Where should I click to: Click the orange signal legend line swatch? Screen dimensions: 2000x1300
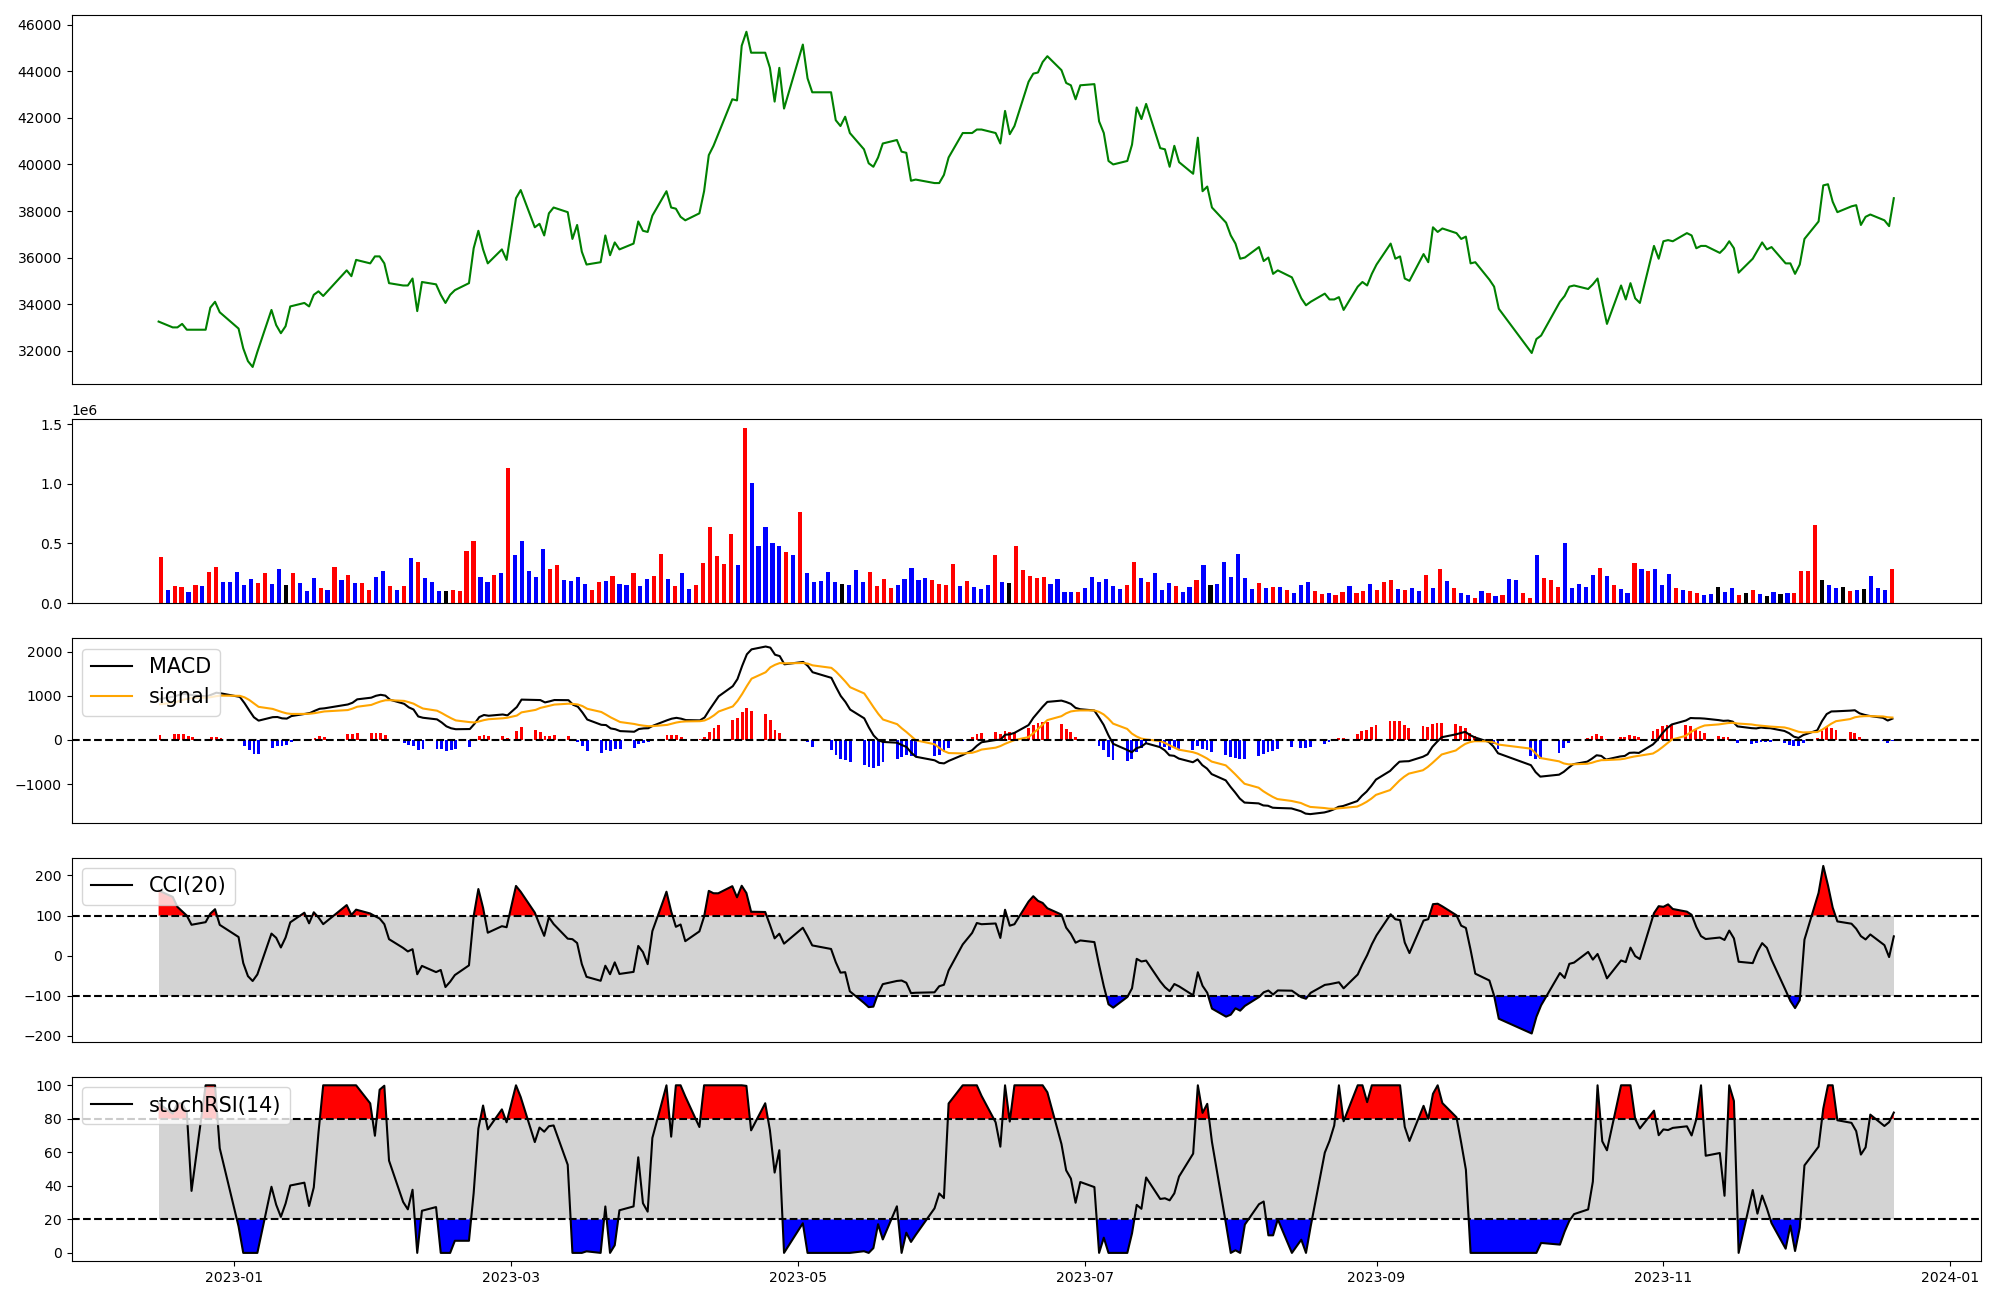(113, 696)
